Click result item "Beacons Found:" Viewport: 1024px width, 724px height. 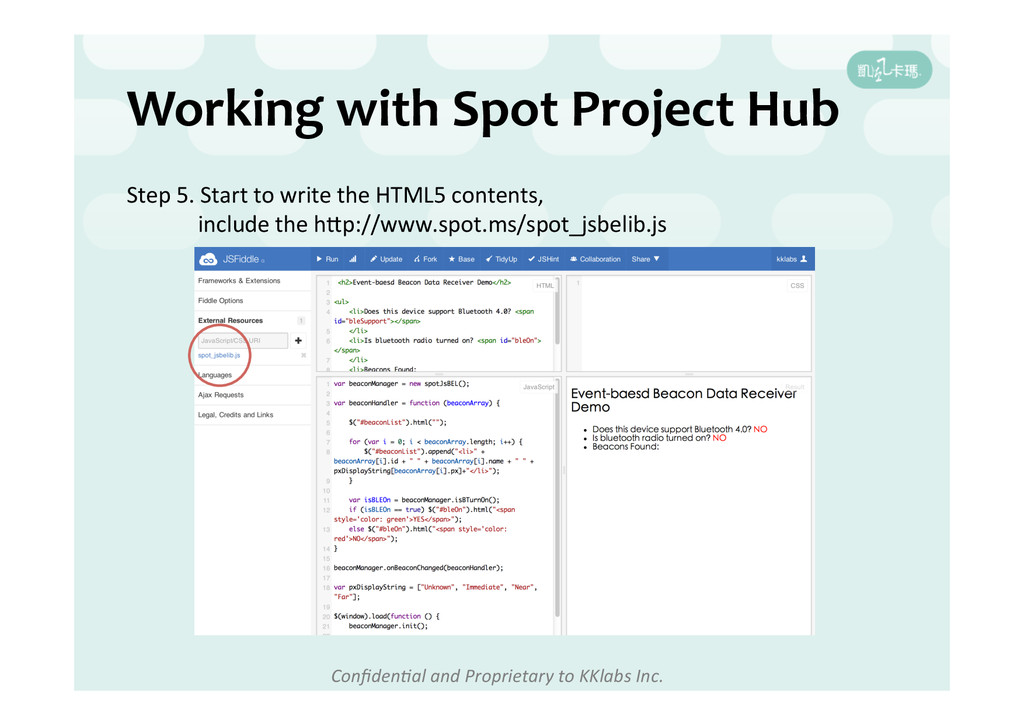click(x=626, y=447)
